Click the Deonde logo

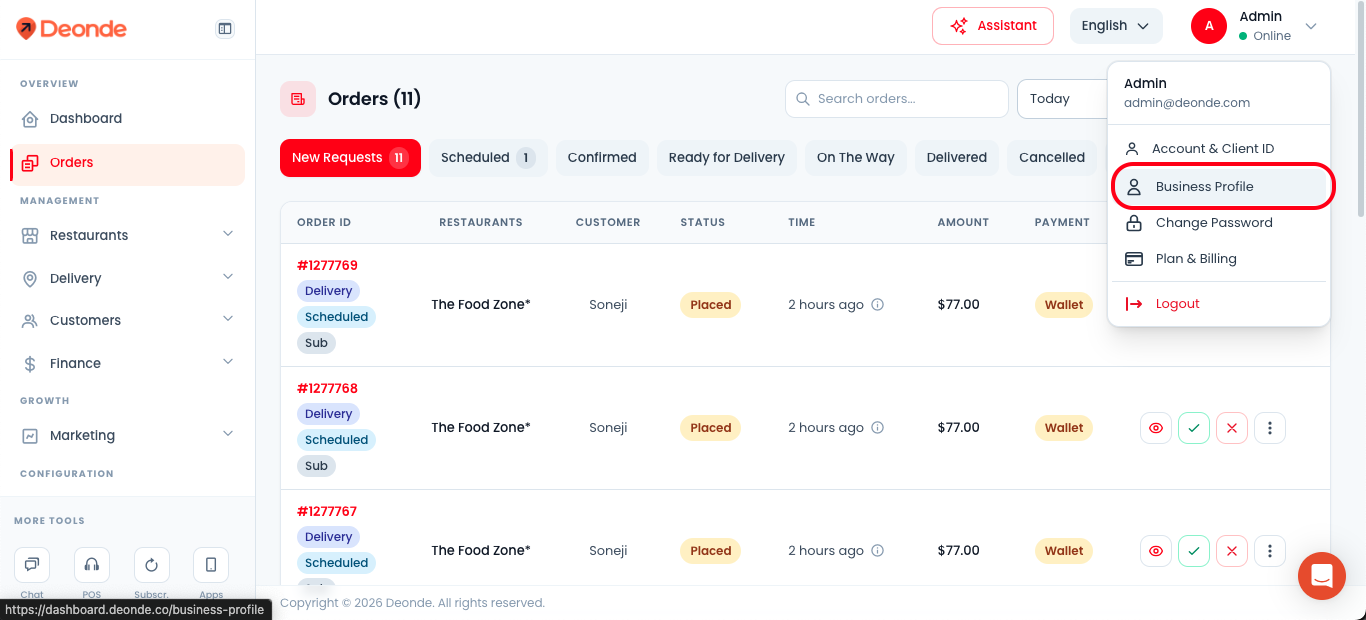pos(72,29)
